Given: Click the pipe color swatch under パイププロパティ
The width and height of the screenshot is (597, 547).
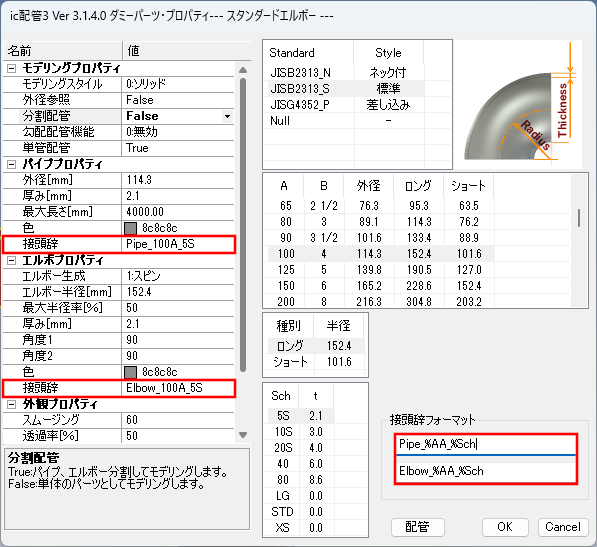Looking at the screenshot, I should coord(131,228).
